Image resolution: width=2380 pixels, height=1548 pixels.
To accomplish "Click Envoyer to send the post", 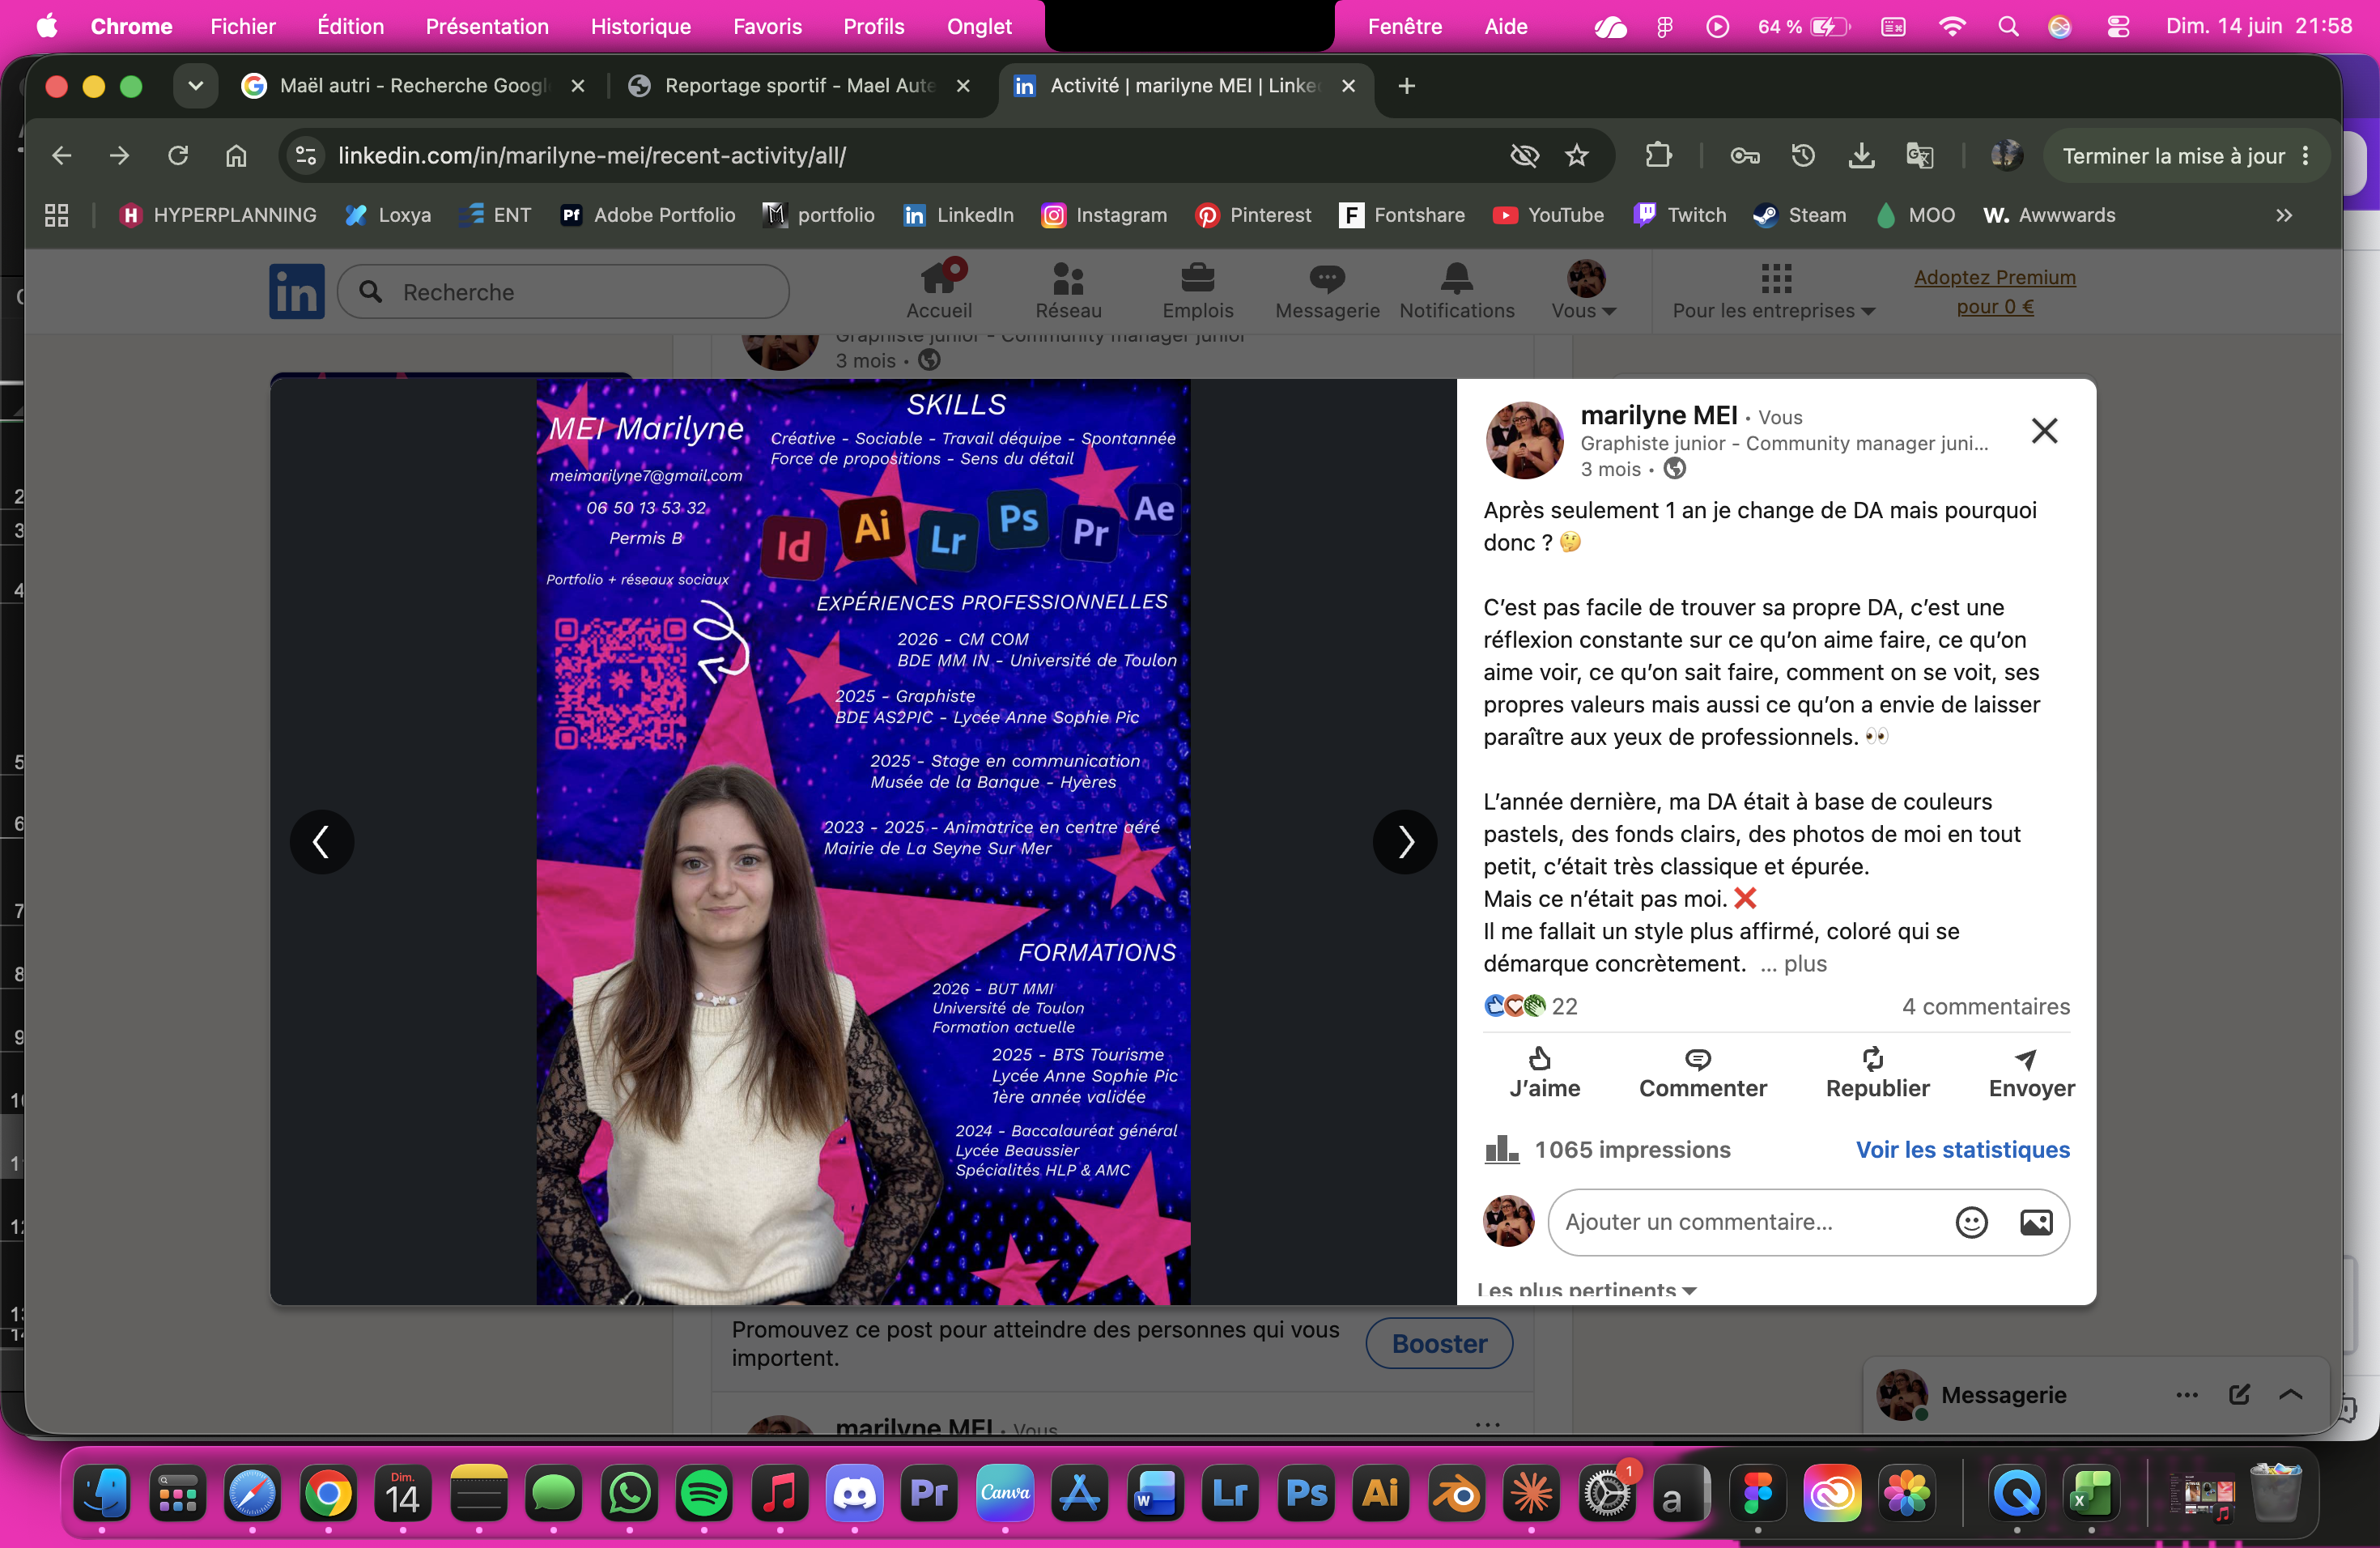I will [x=2031, y=1073].
